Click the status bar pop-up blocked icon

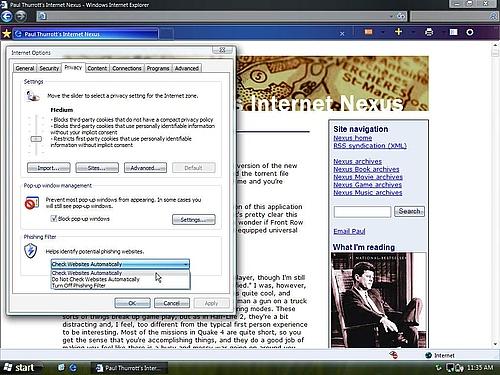coord(393,355)
